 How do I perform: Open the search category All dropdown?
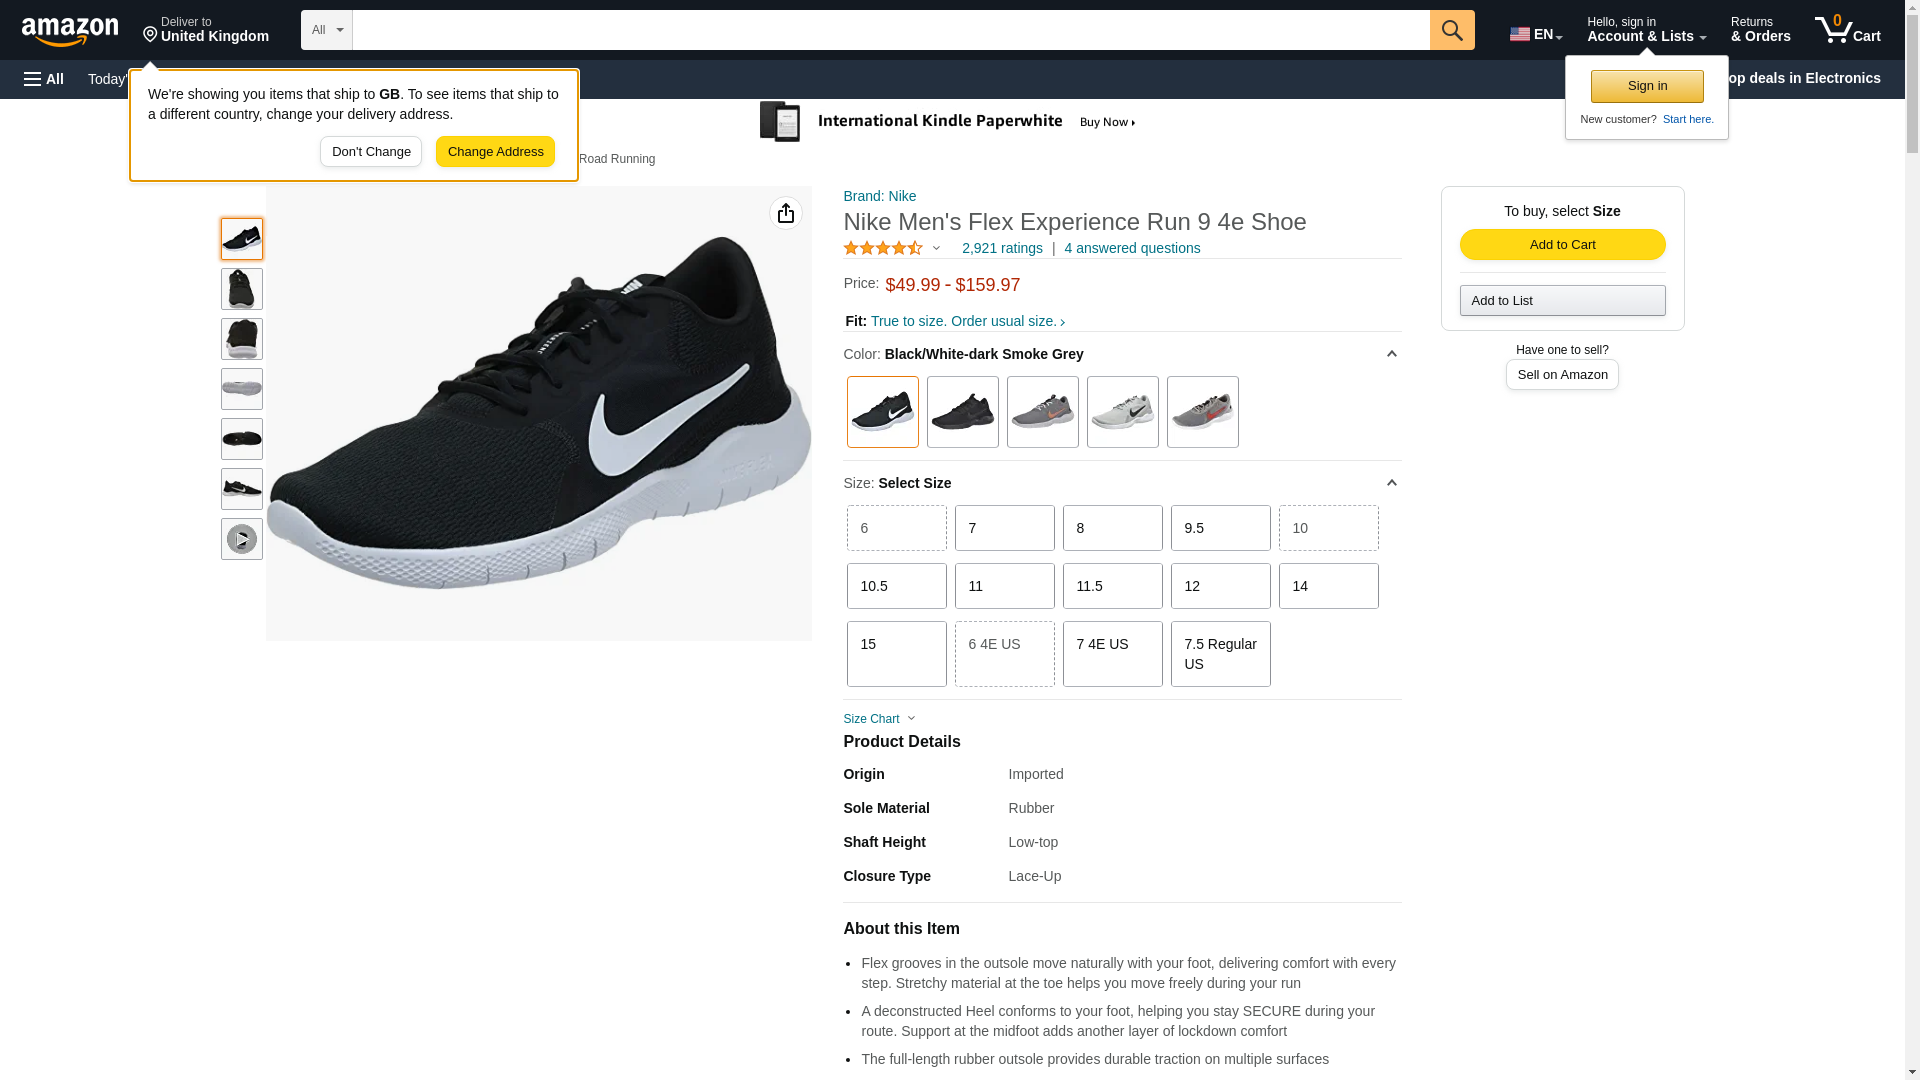coord(326,30)
